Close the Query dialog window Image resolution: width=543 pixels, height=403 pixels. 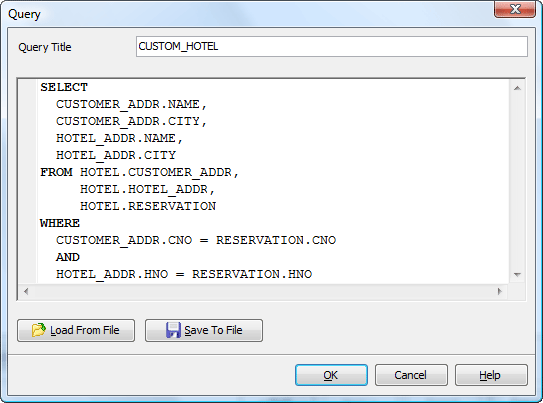coord(515,8)
